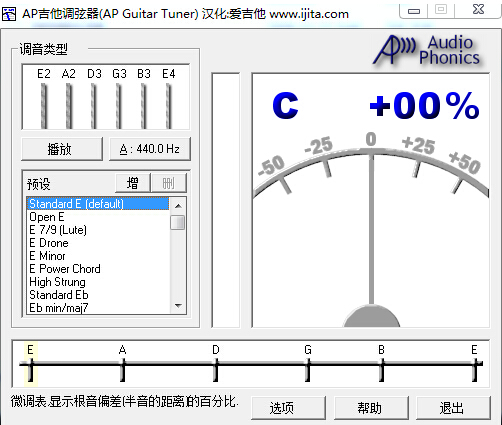Click the G marker on the string bar
Viewport: 502px width, 425px height.
pyautogui.click(x=308, y=364)
